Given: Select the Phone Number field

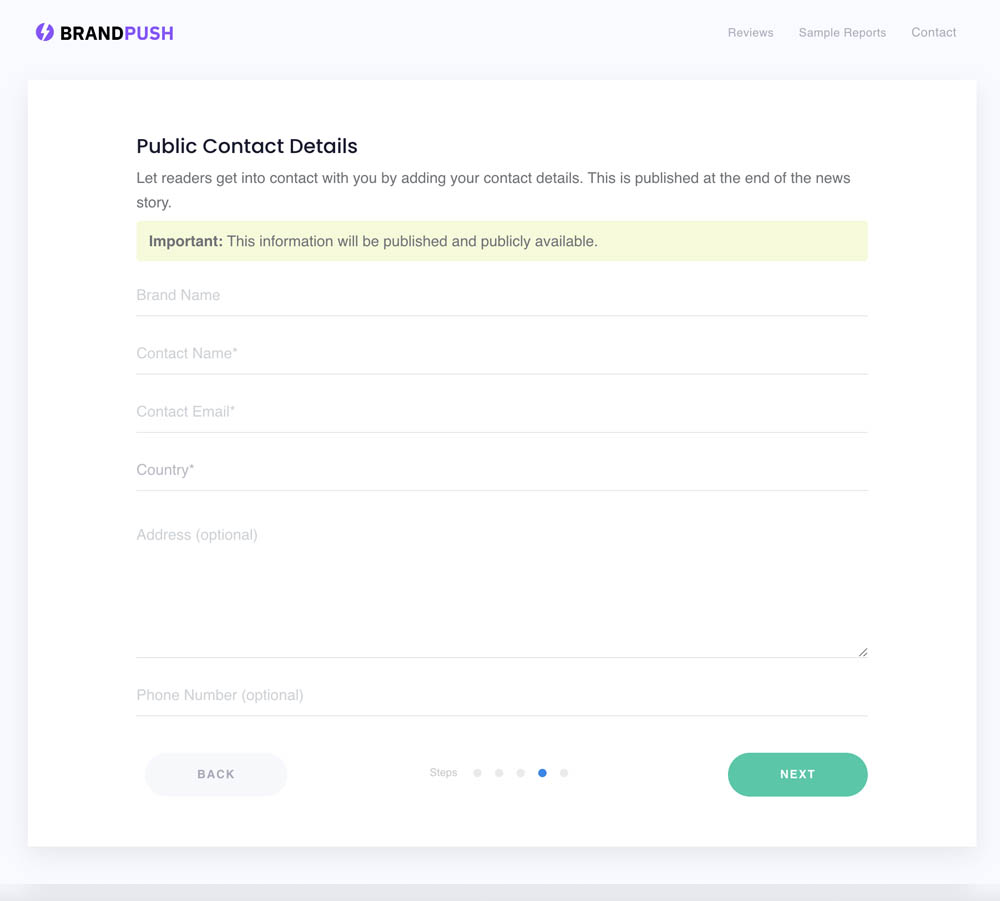Looking at the screenshot, I should tap(500, 698).
